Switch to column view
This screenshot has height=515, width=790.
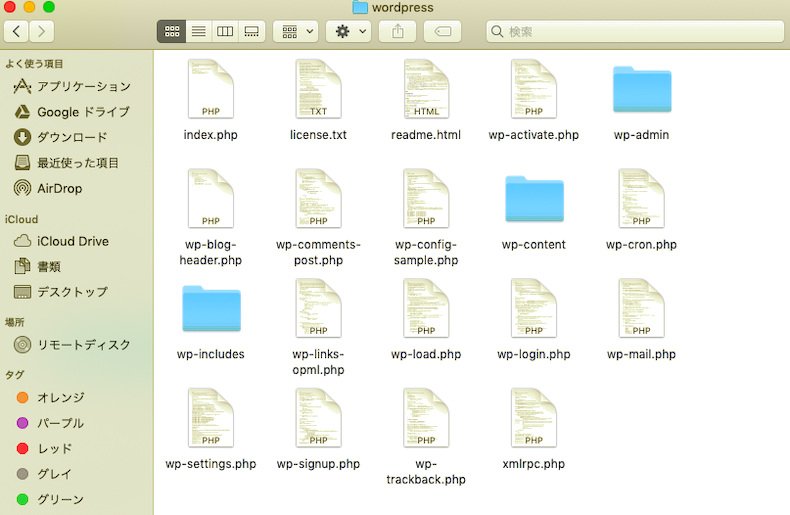(225, 32)
